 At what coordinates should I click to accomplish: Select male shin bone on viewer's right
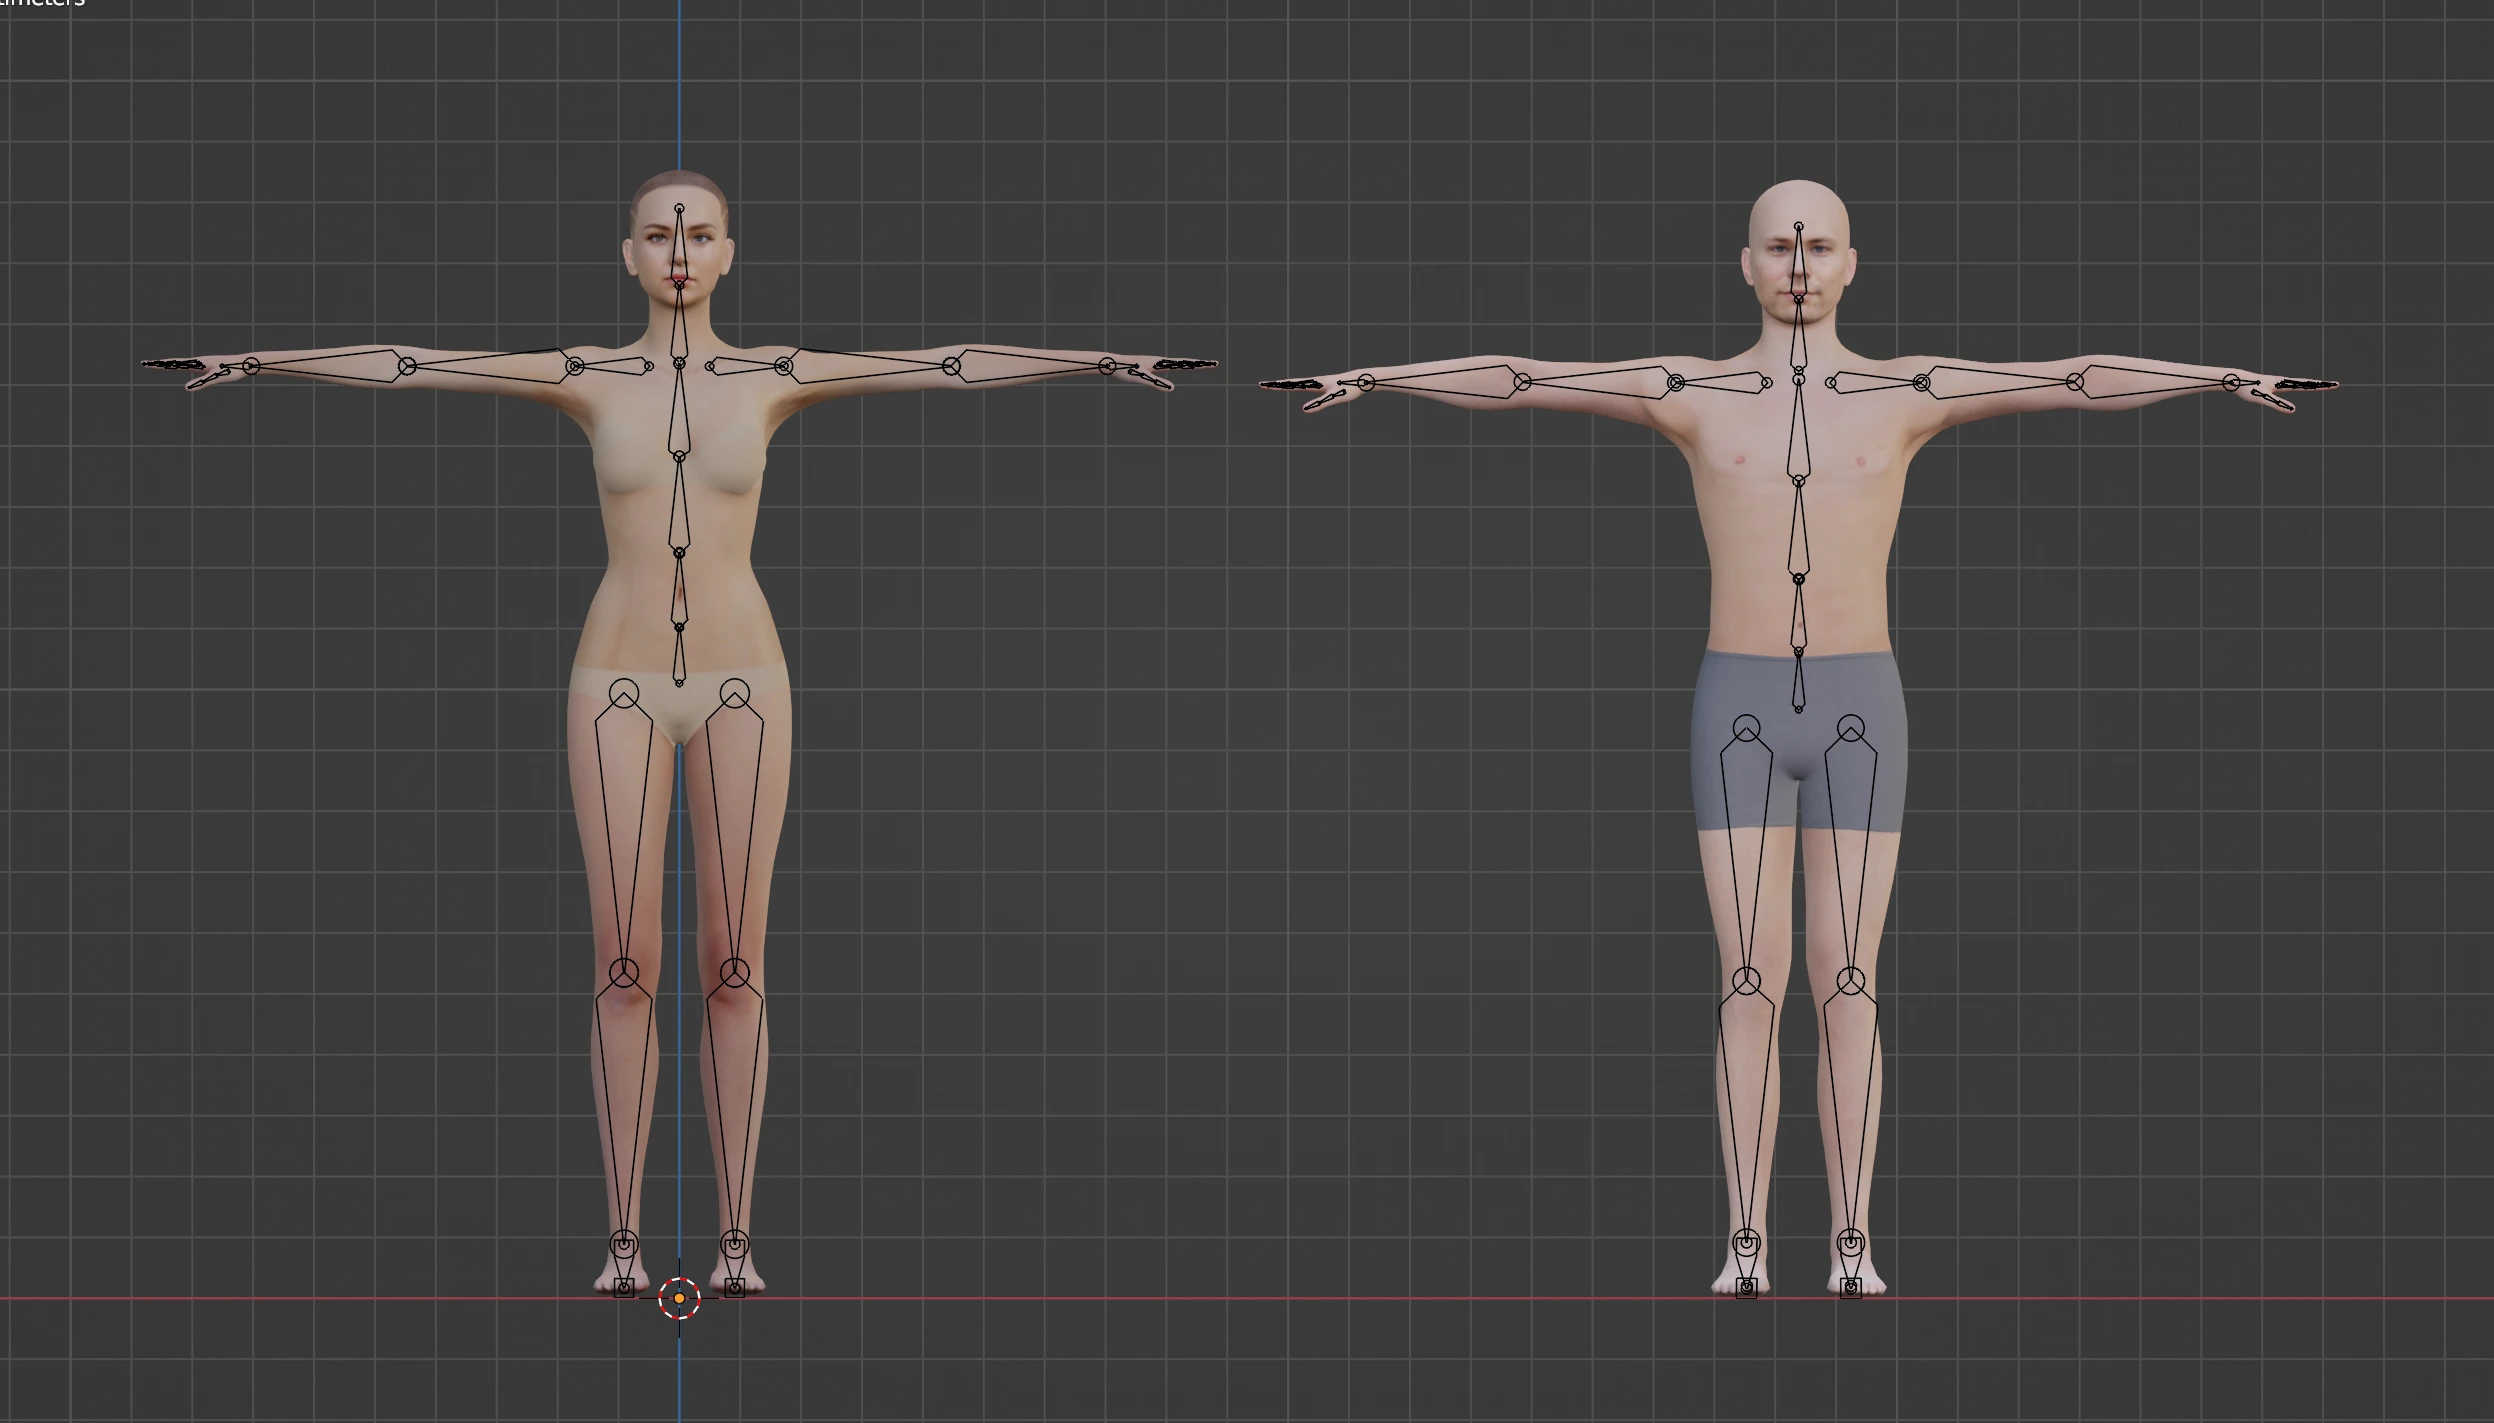click(1851, 1110)
